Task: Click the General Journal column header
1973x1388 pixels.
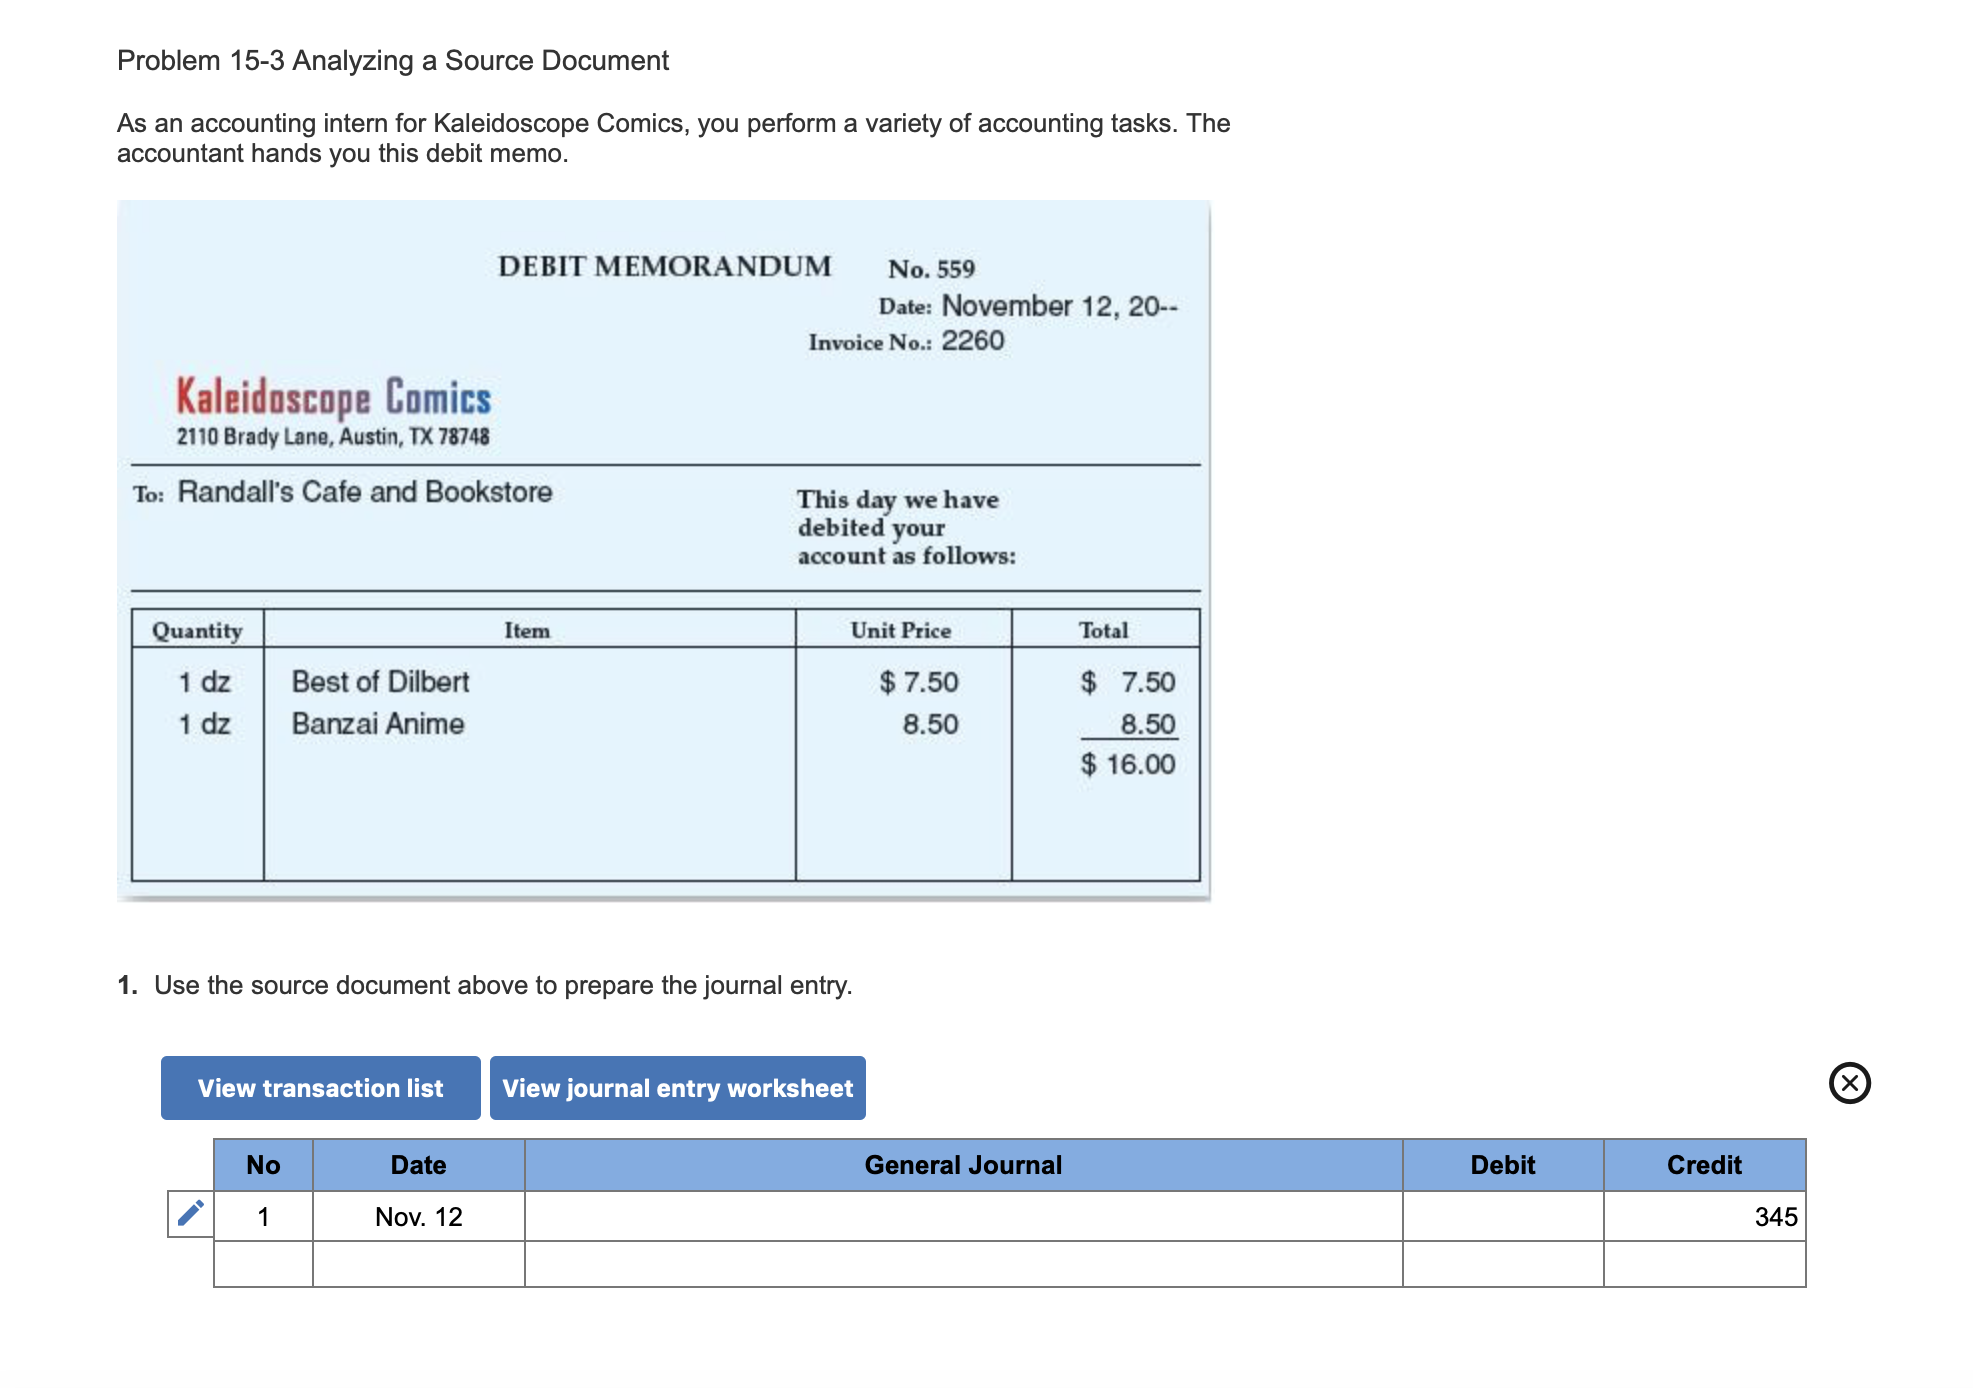Action: pyautogui.click(x=963, y=1165)
